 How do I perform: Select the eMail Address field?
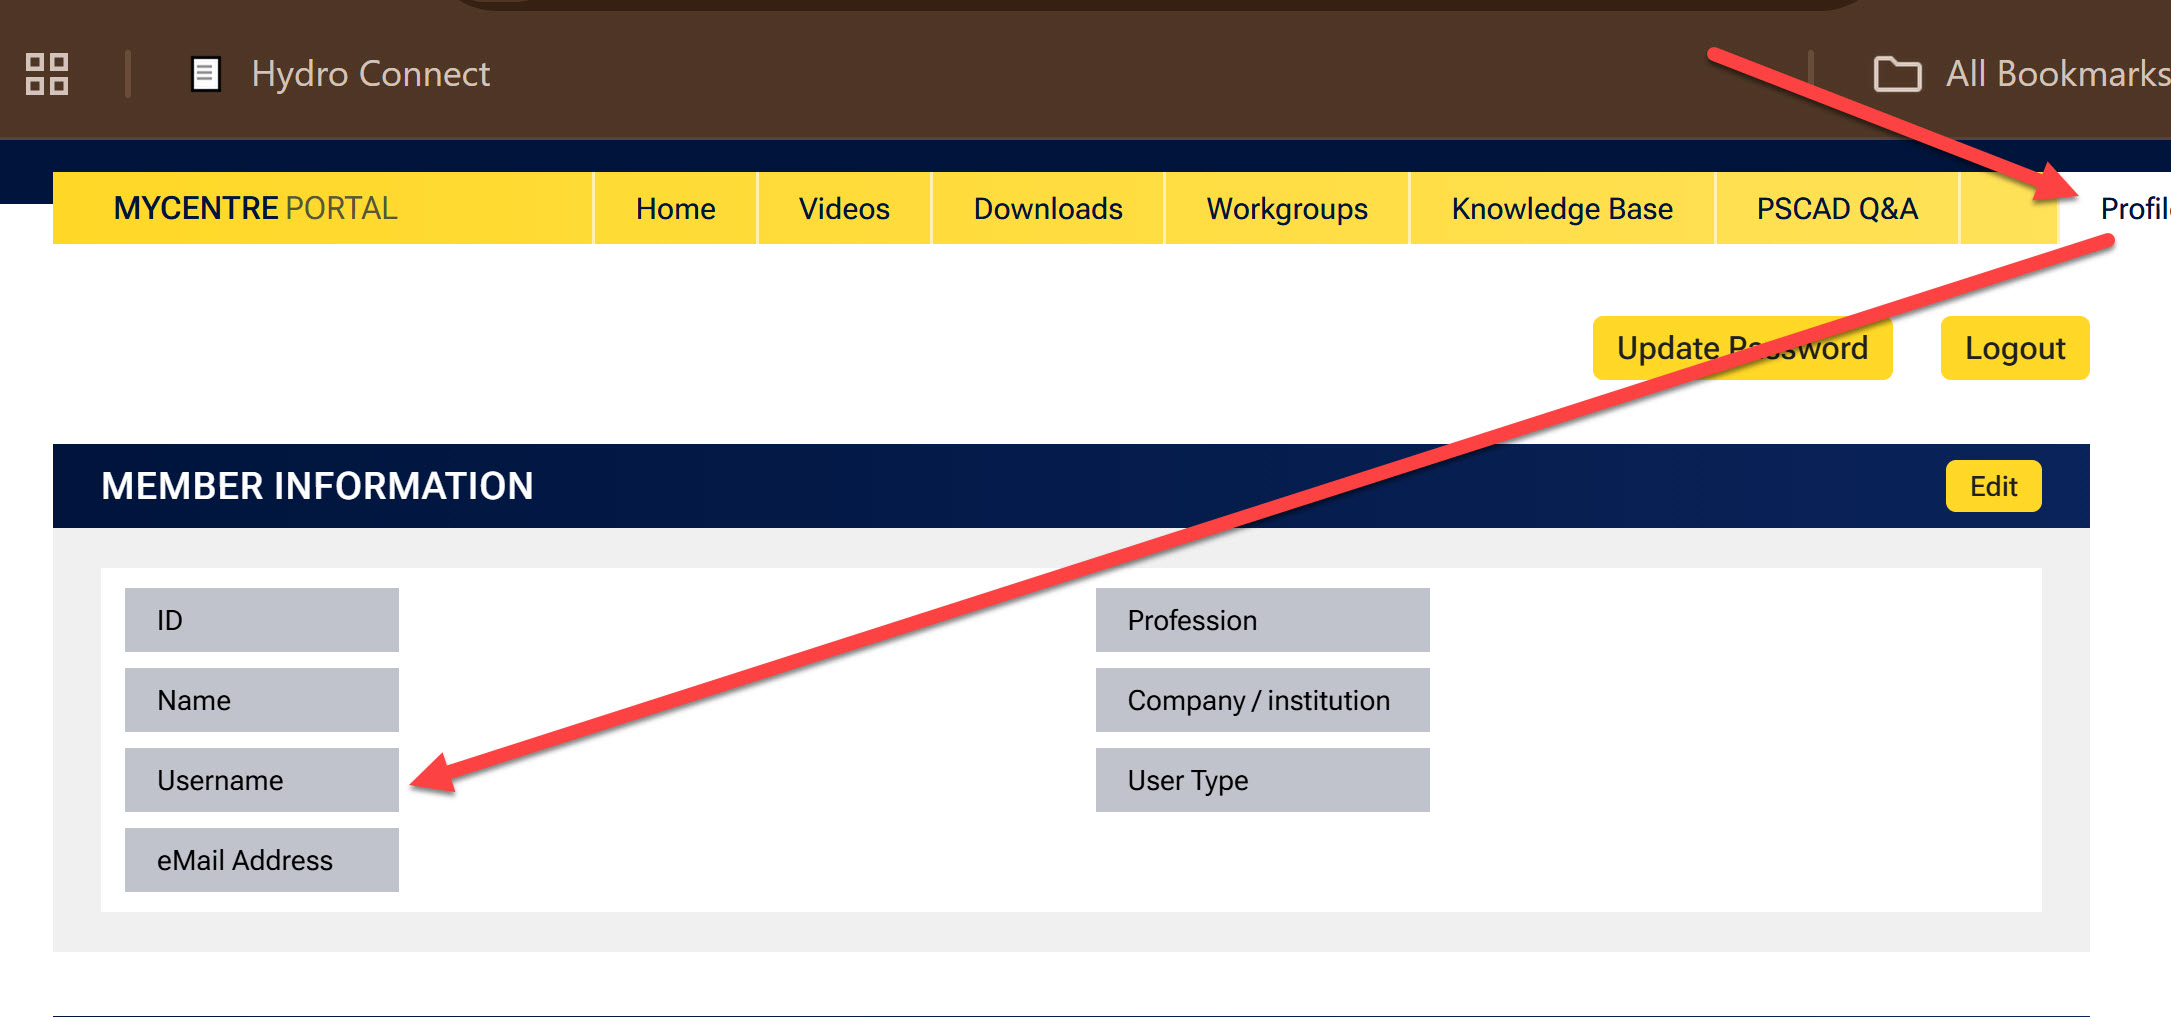click(261, 859)
